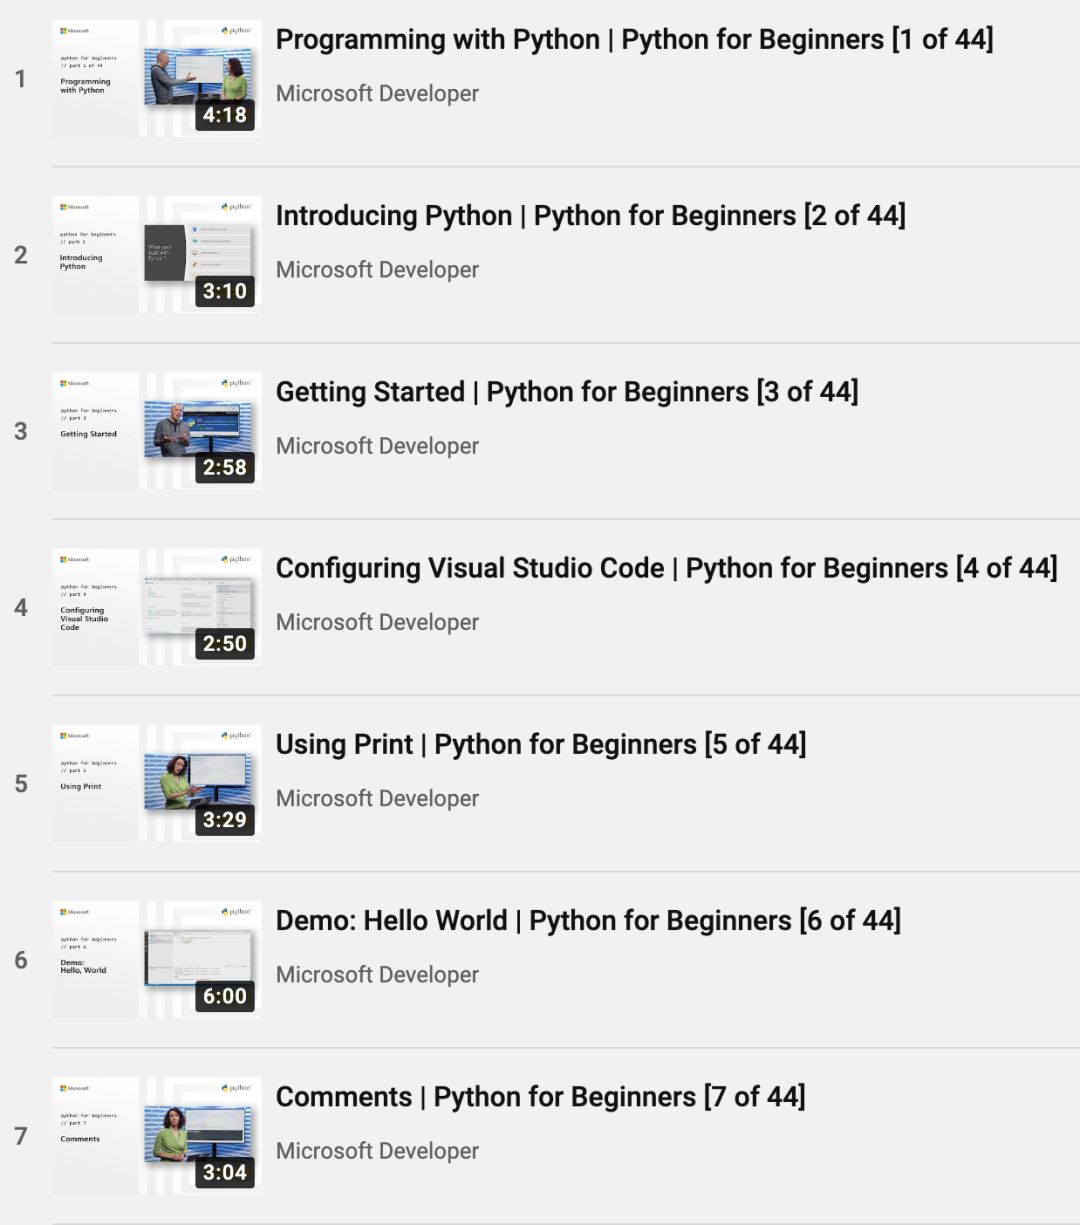Image resolution: width=1080 pixels, height=1225 pixels.
Task: Click title 'Demo: Hello World [6 of 44]'
Action: click(x=588, y=920)
